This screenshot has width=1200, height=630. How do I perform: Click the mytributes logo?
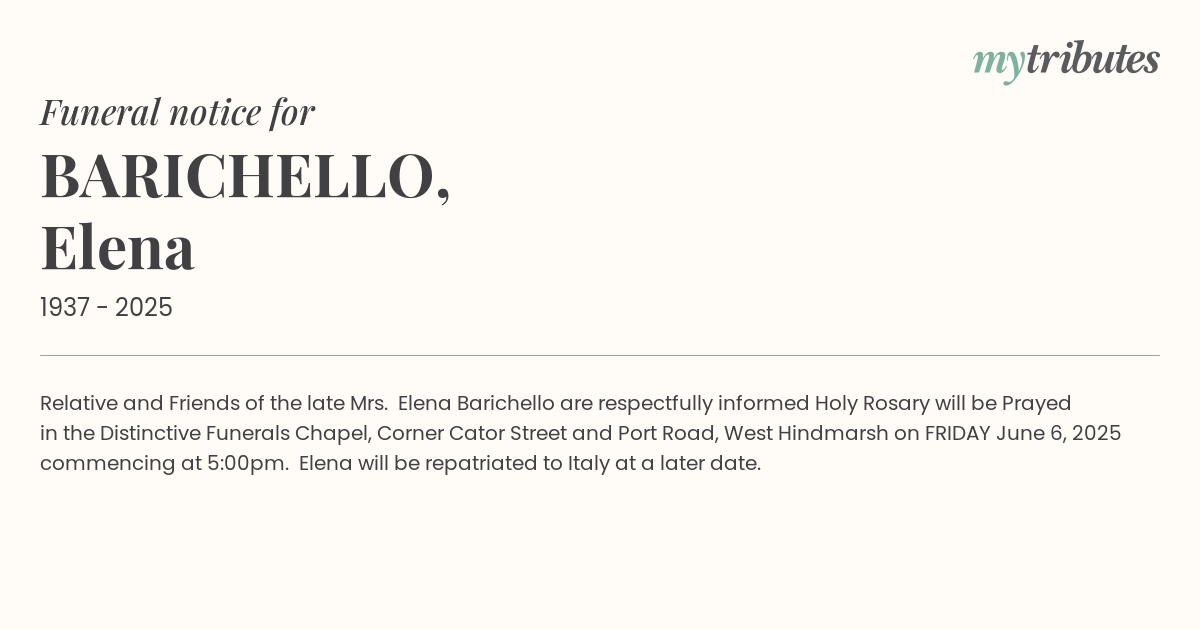1066,61
